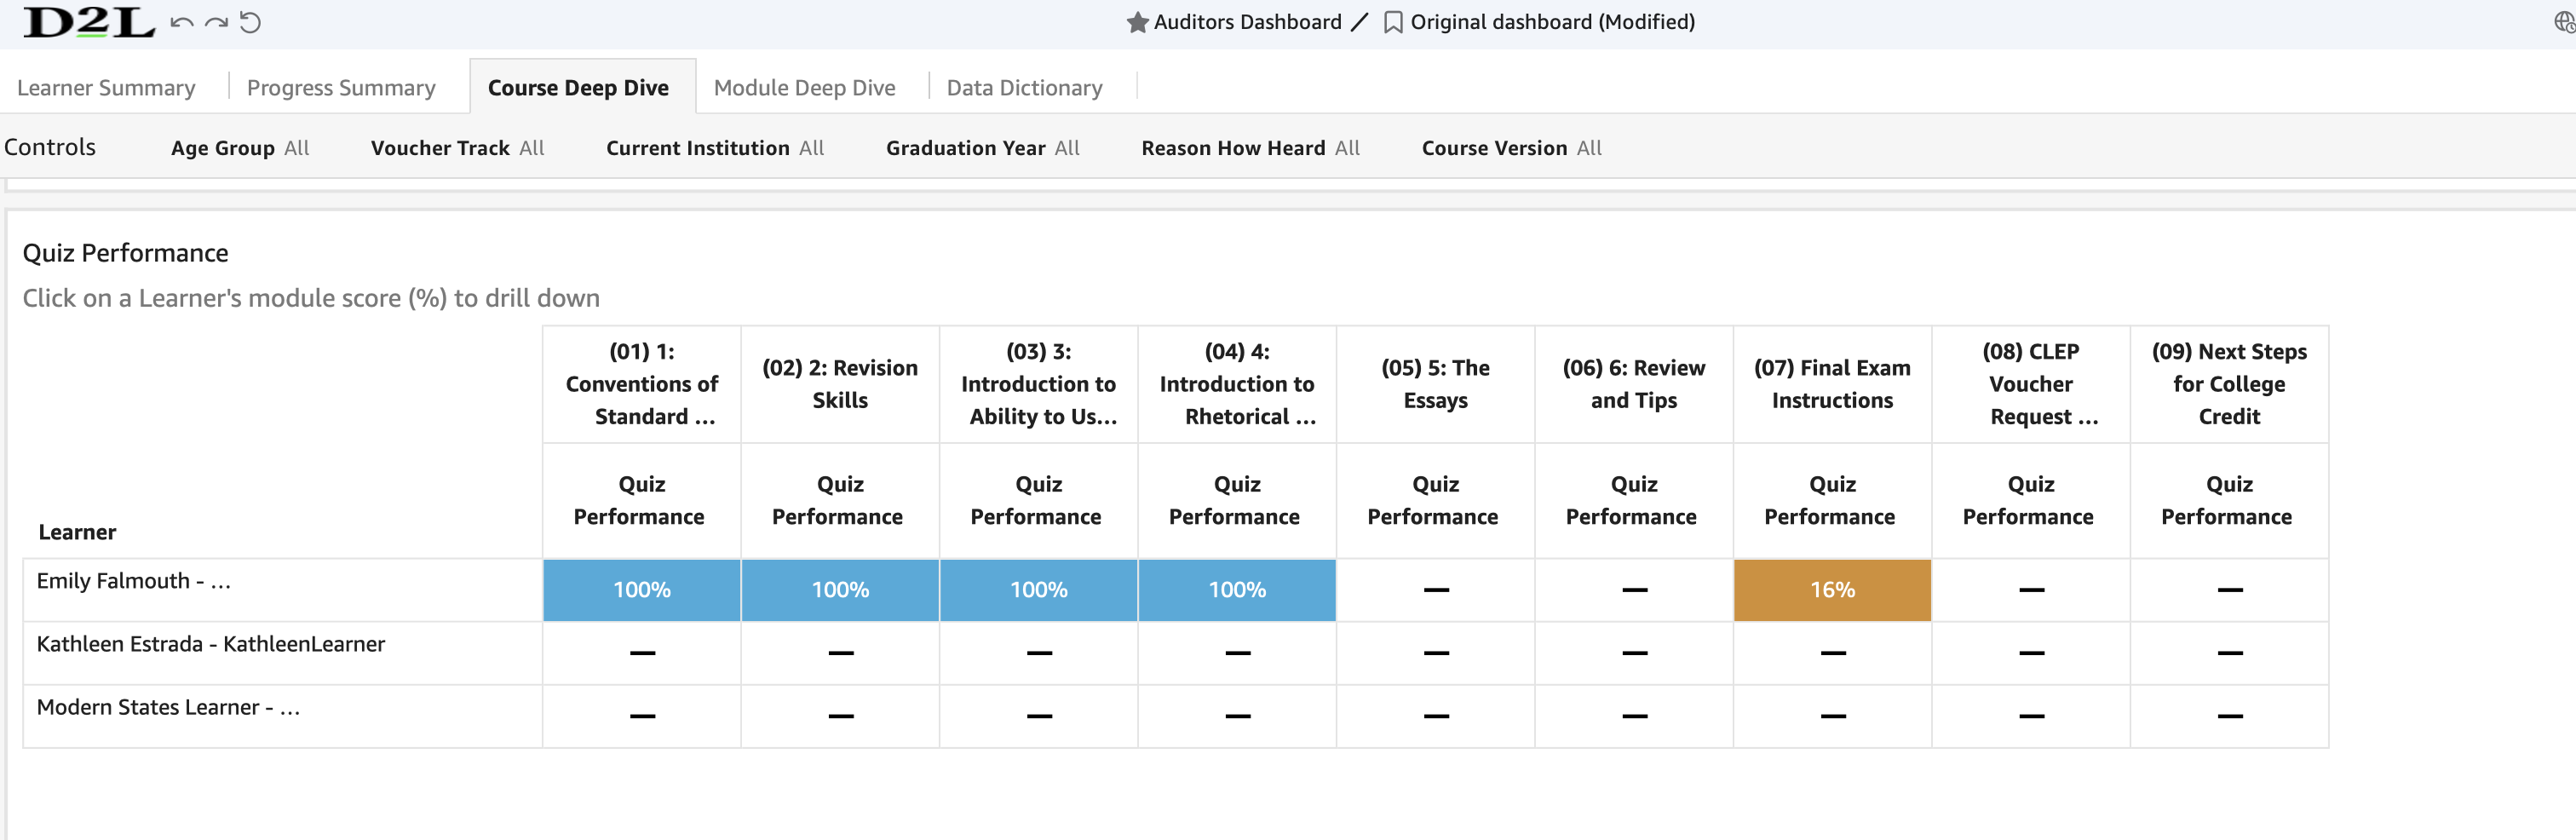Click the orange 16% Final Exam cell
The width and height of the screenshot is (2576, 840).
1831,590
